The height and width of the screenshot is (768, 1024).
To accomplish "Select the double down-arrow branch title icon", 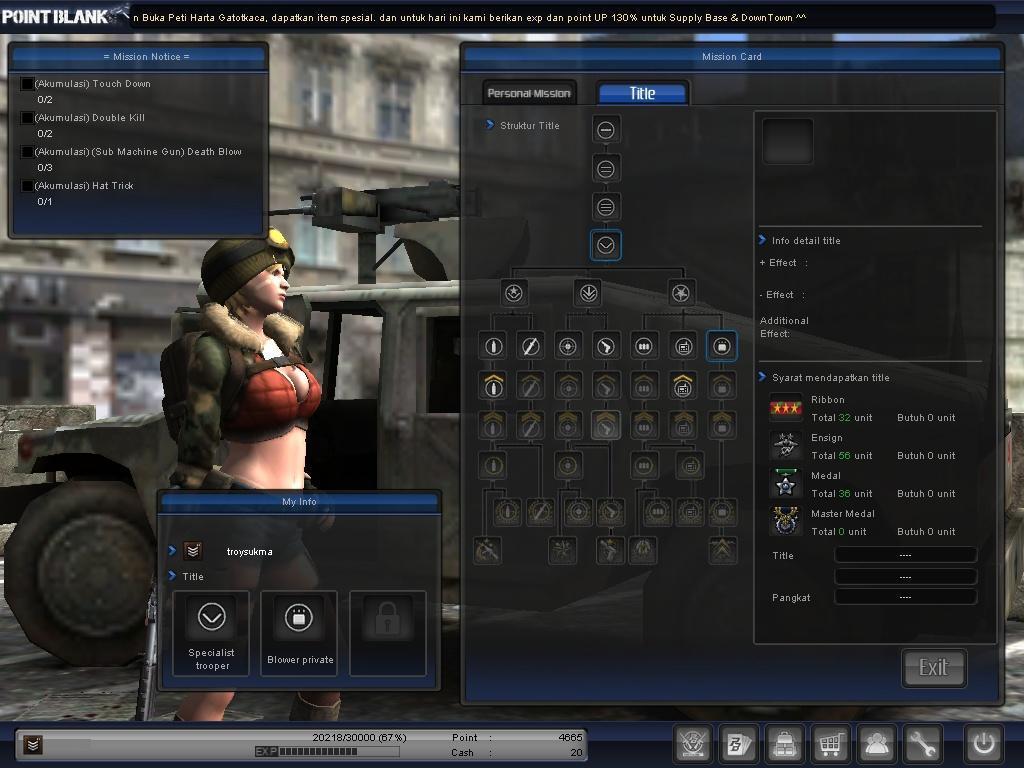I will click(588, 293).
